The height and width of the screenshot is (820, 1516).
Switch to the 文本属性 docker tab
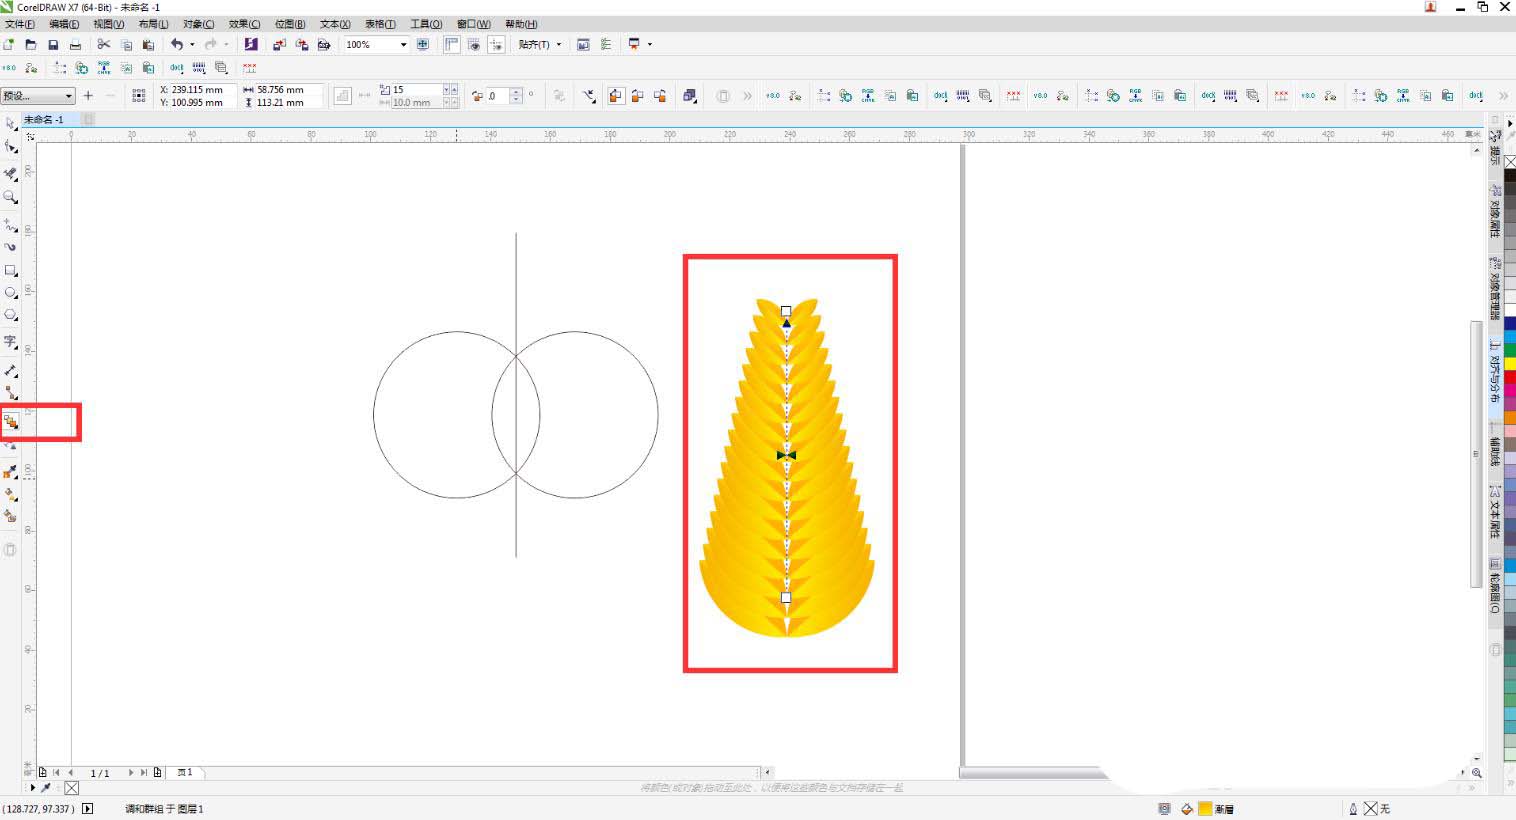pyautogui.click(x=1495, y=512)
